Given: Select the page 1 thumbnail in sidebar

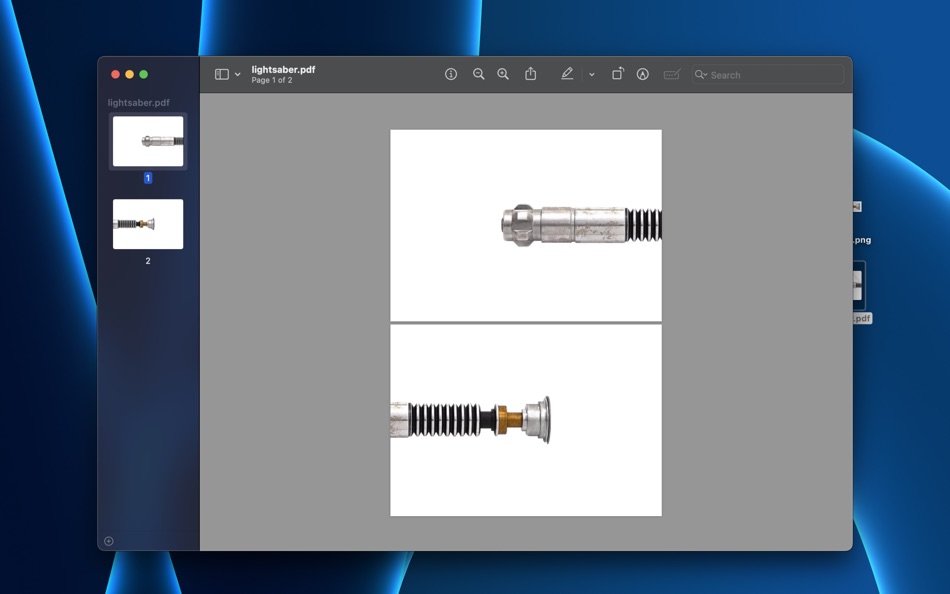Looking at the screenshot, I should point(148,141).
